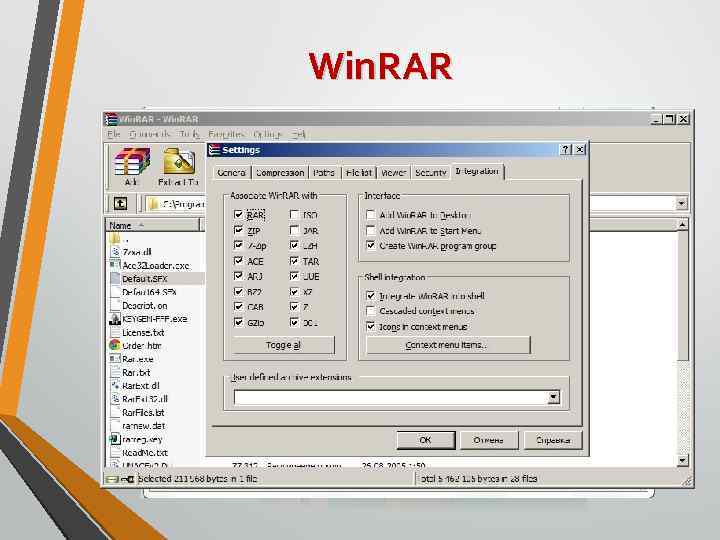This screenshot has height=540, width=720.
Task: Confirm settings with OK button
Action: (x=426, y=440)
